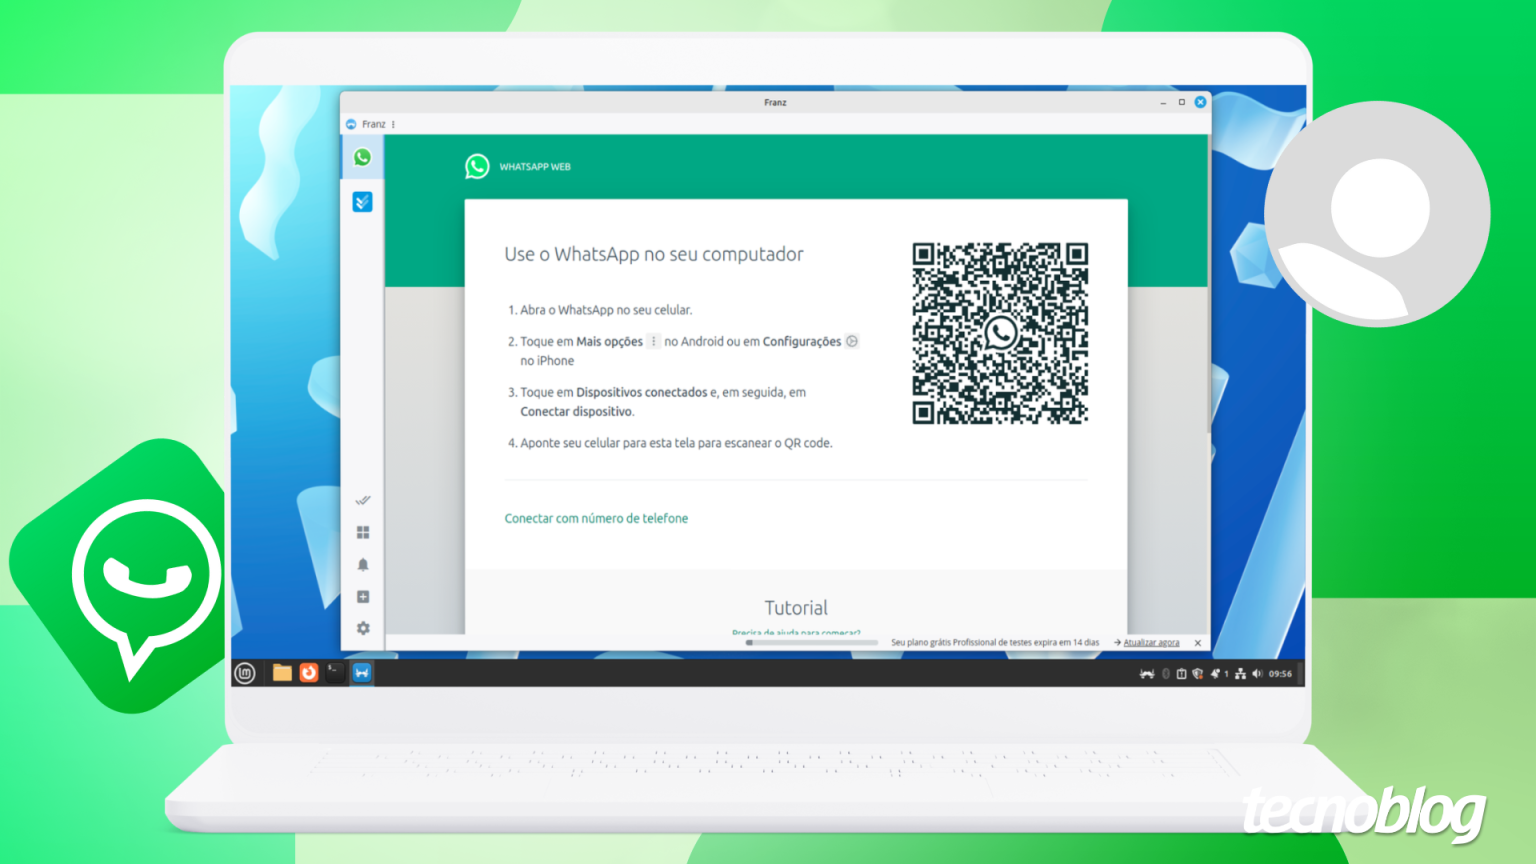This screenshot has width=1536, height=864.
Task: Open the workspaces grid icon
Action: pos(363,532)
